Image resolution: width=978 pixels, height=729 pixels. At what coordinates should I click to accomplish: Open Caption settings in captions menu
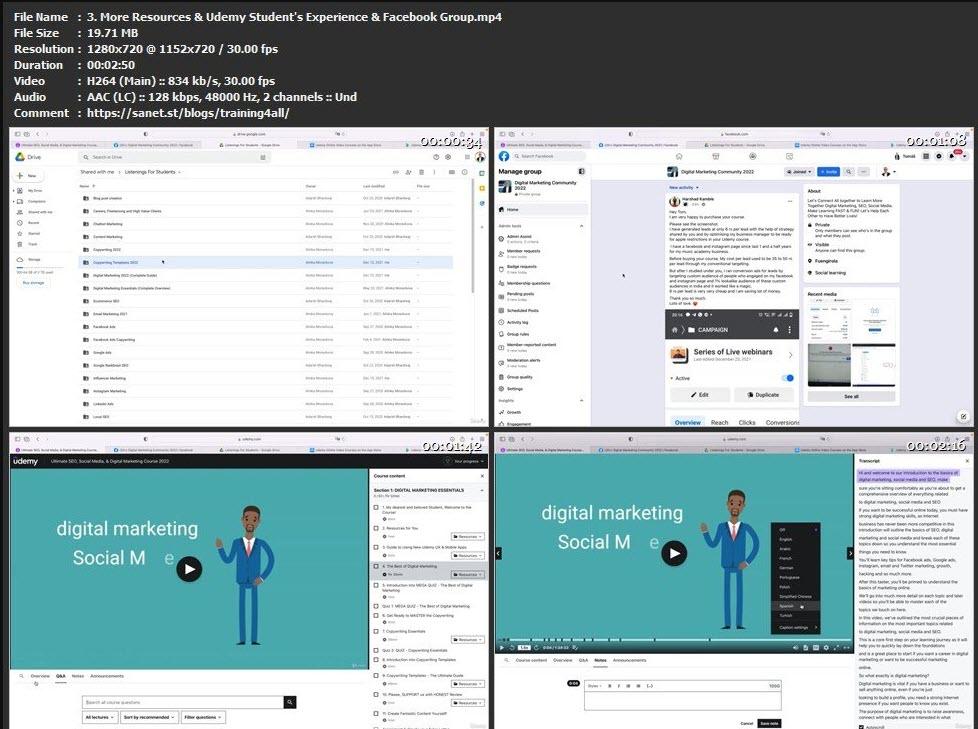(795, 627)
